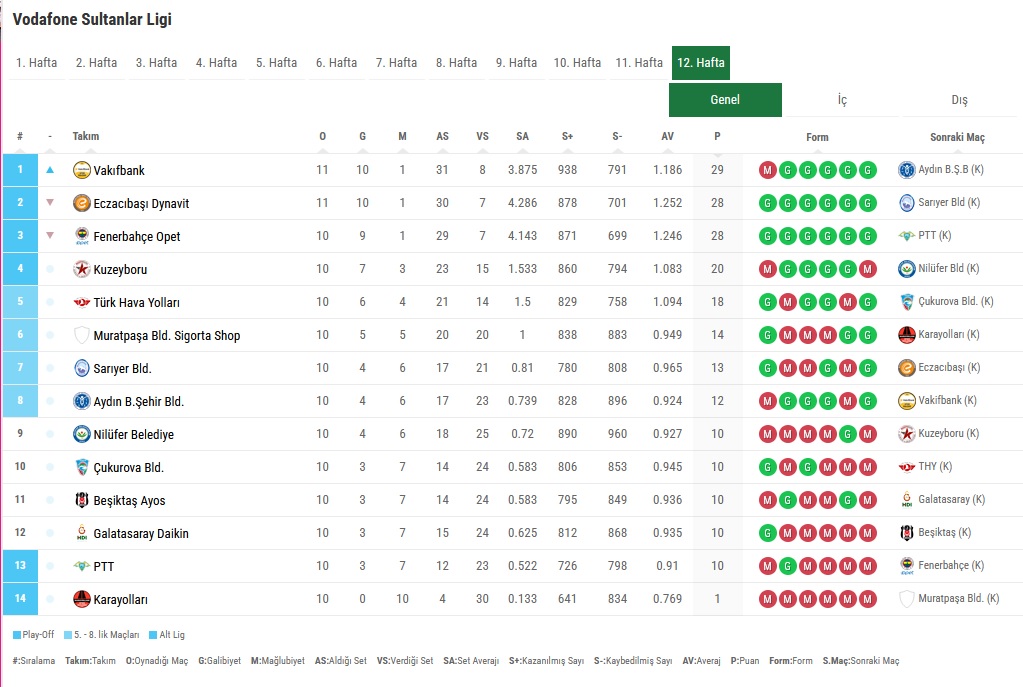Click Eczacıbaşı set average 4.286
The image size is (1023, 687).
[x=523, y=203]
